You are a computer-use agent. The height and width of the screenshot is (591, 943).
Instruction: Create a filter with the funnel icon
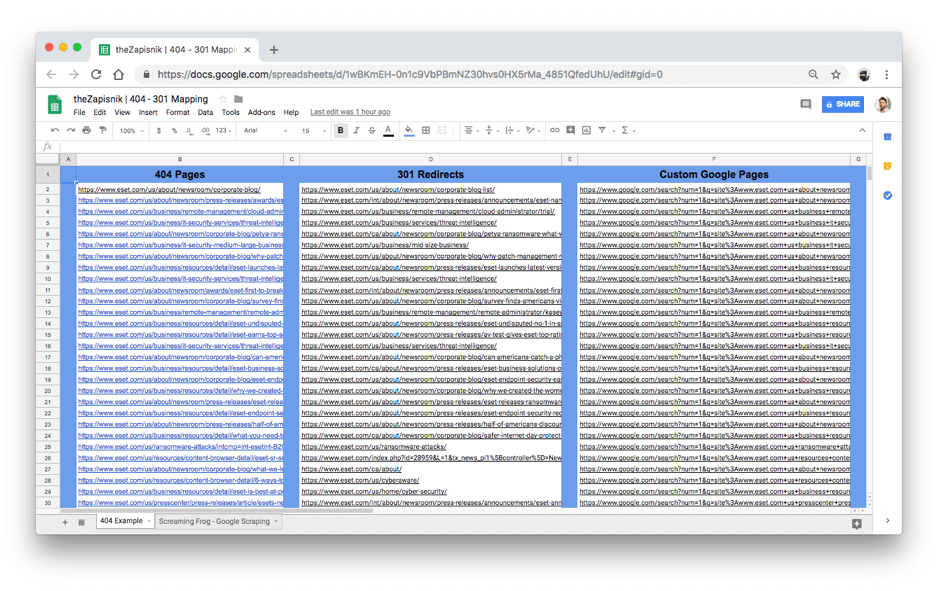tap(604, 130)
